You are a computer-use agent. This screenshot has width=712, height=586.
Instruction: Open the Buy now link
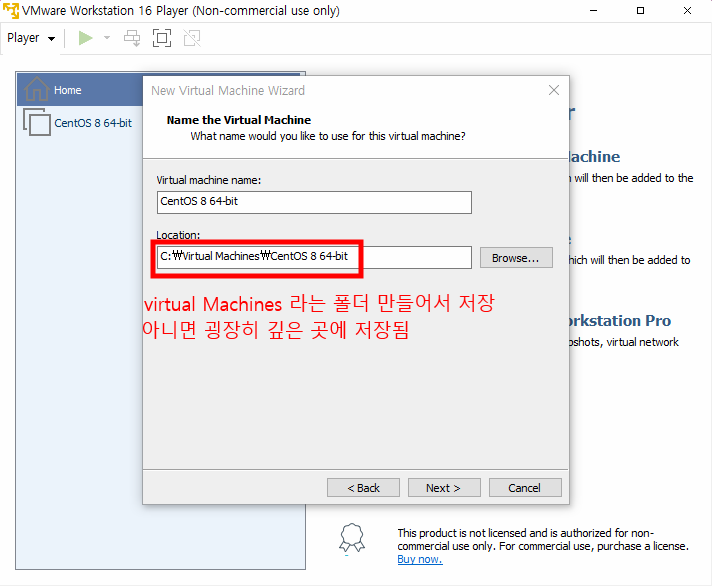[420, 559]
